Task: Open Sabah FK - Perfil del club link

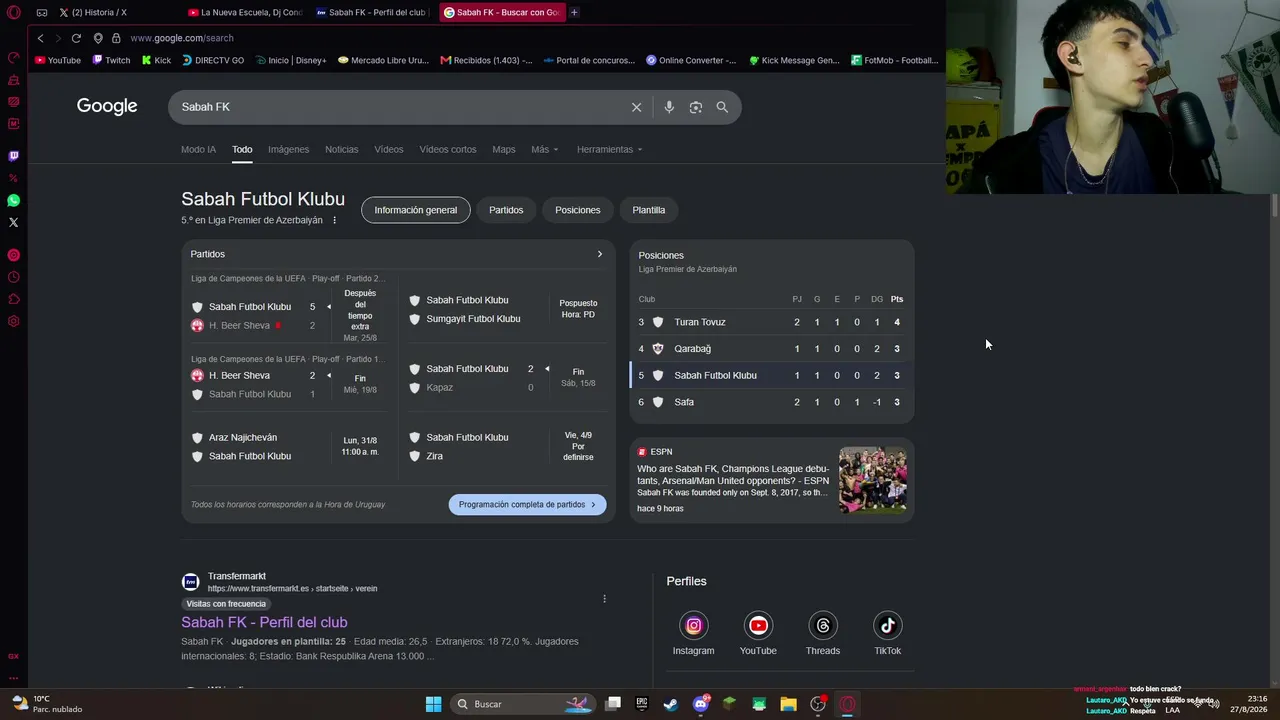Action: (264, 622)
